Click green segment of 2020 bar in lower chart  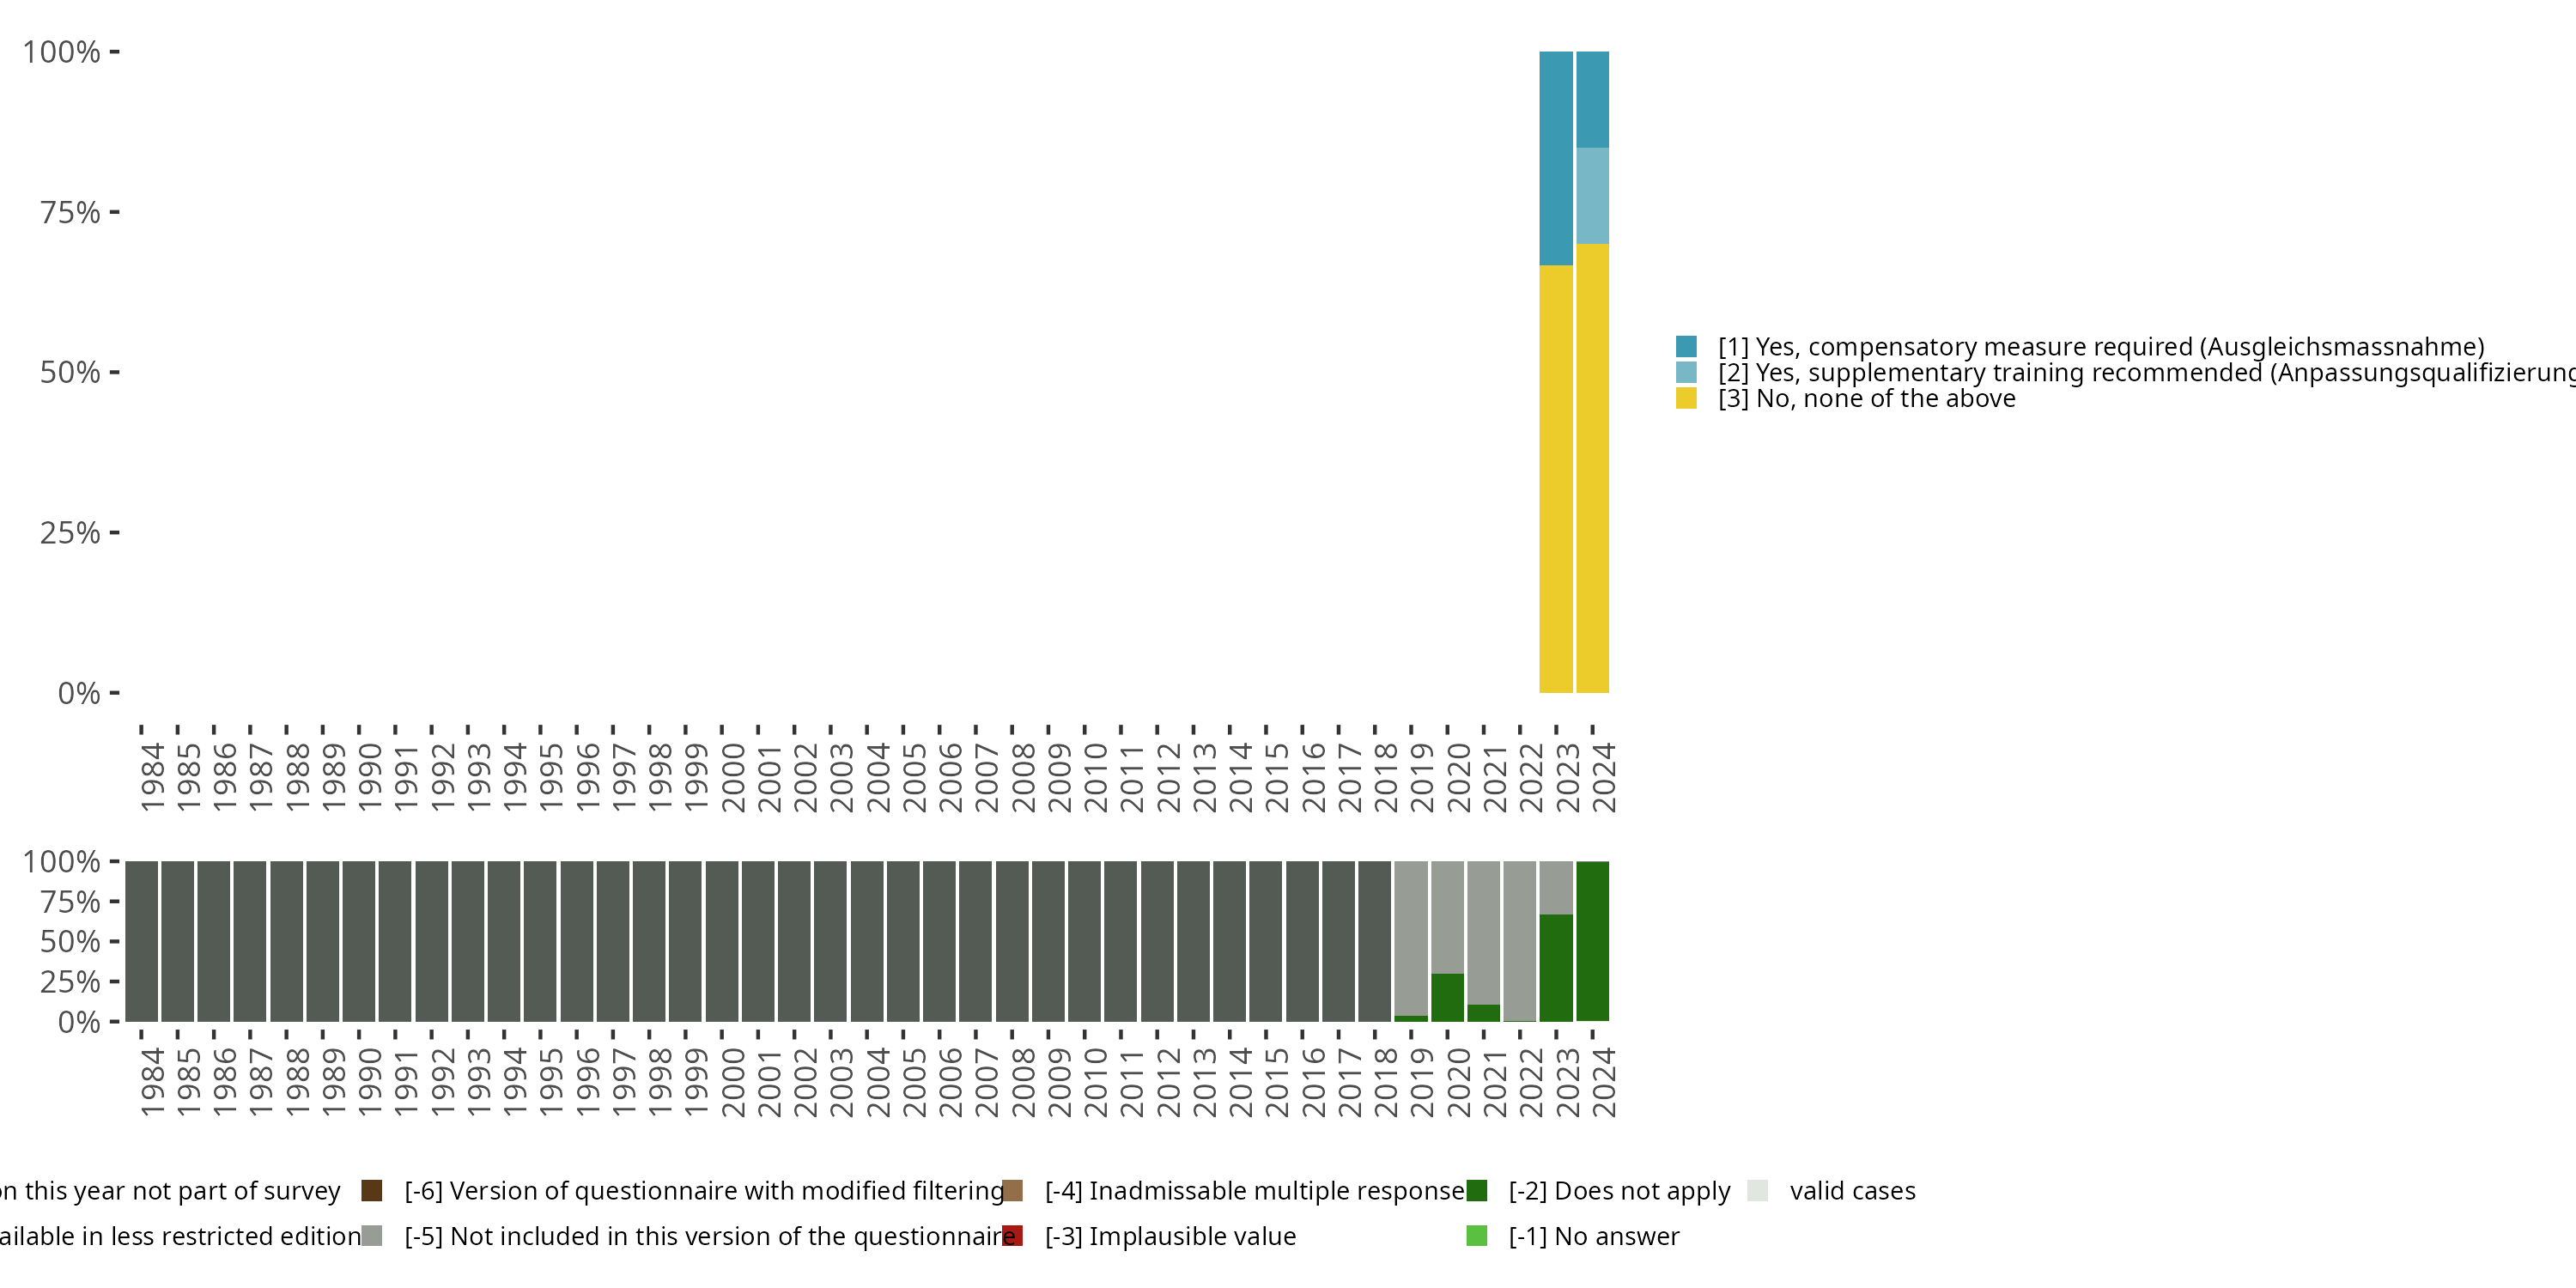1447,998
